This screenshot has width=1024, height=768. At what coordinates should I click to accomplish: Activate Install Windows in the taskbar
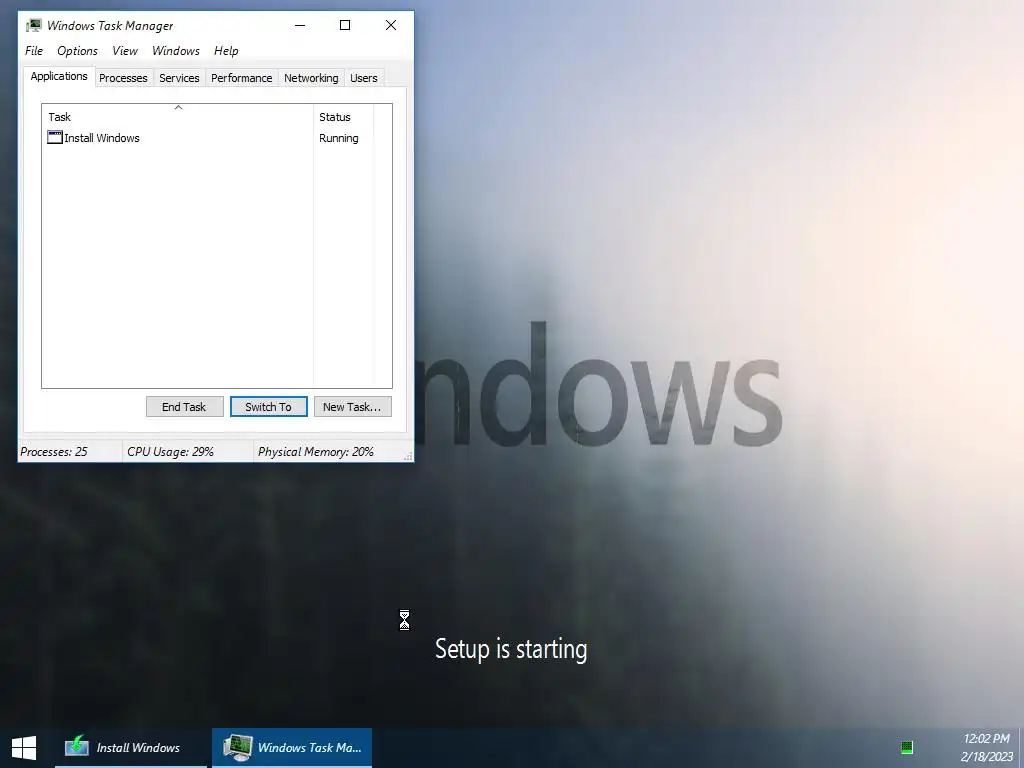tap(131, 748)
